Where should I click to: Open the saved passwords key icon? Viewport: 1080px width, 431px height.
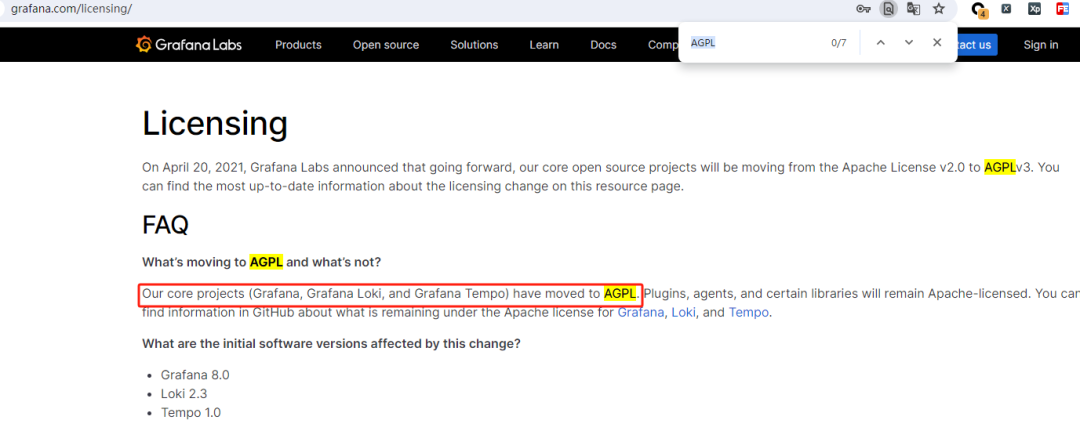tap(863, 9)
